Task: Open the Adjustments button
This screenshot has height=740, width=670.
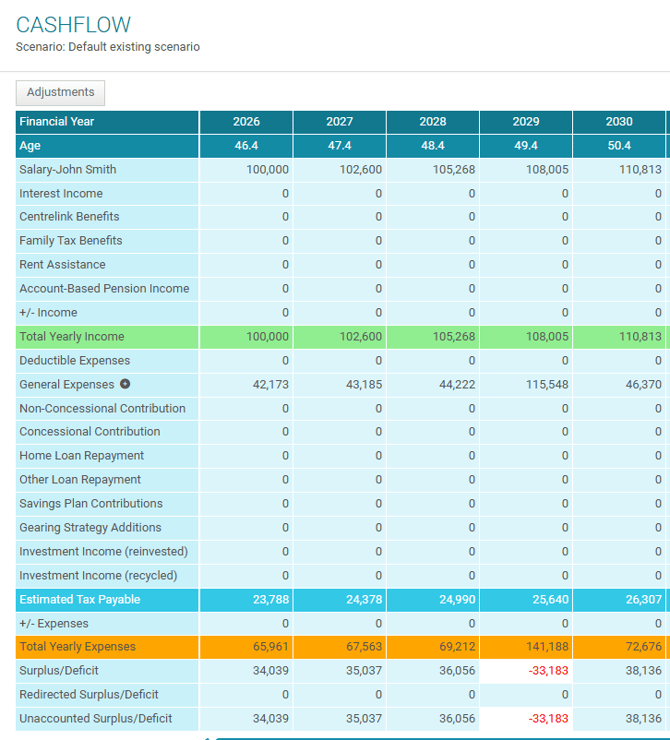Action: click(x=60, y=92)
